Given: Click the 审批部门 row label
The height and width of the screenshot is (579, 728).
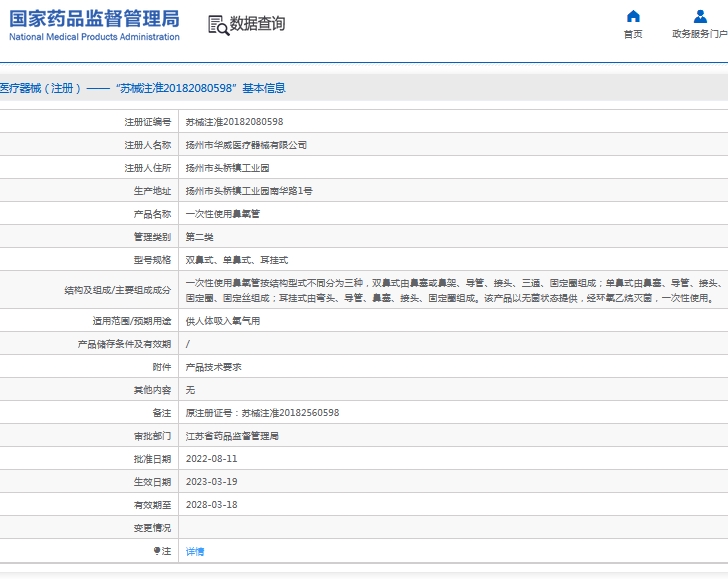Looking at the screenshot, I should click(x=152, y=436).
